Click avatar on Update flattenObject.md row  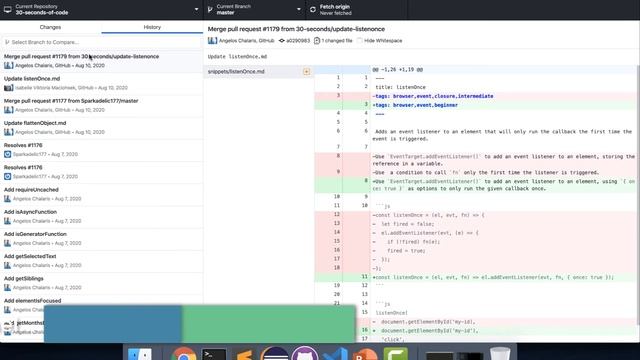pos(9,132)
